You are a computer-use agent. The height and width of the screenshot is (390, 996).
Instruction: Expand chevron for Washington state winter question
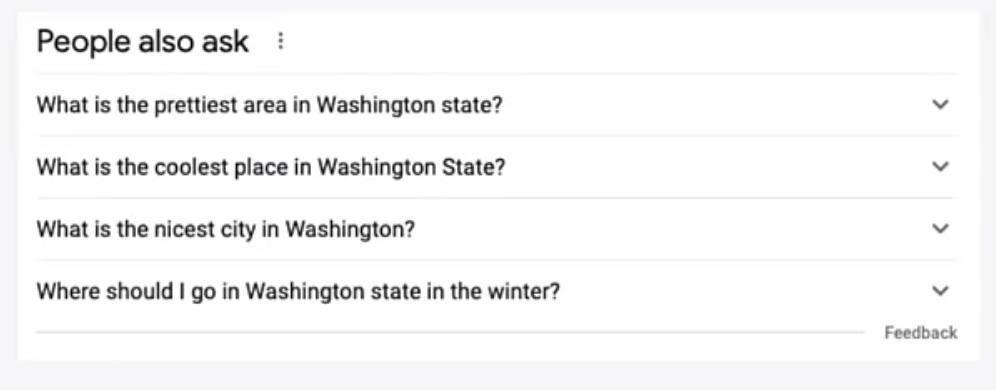pyautogui.click(x=939, y=290)
